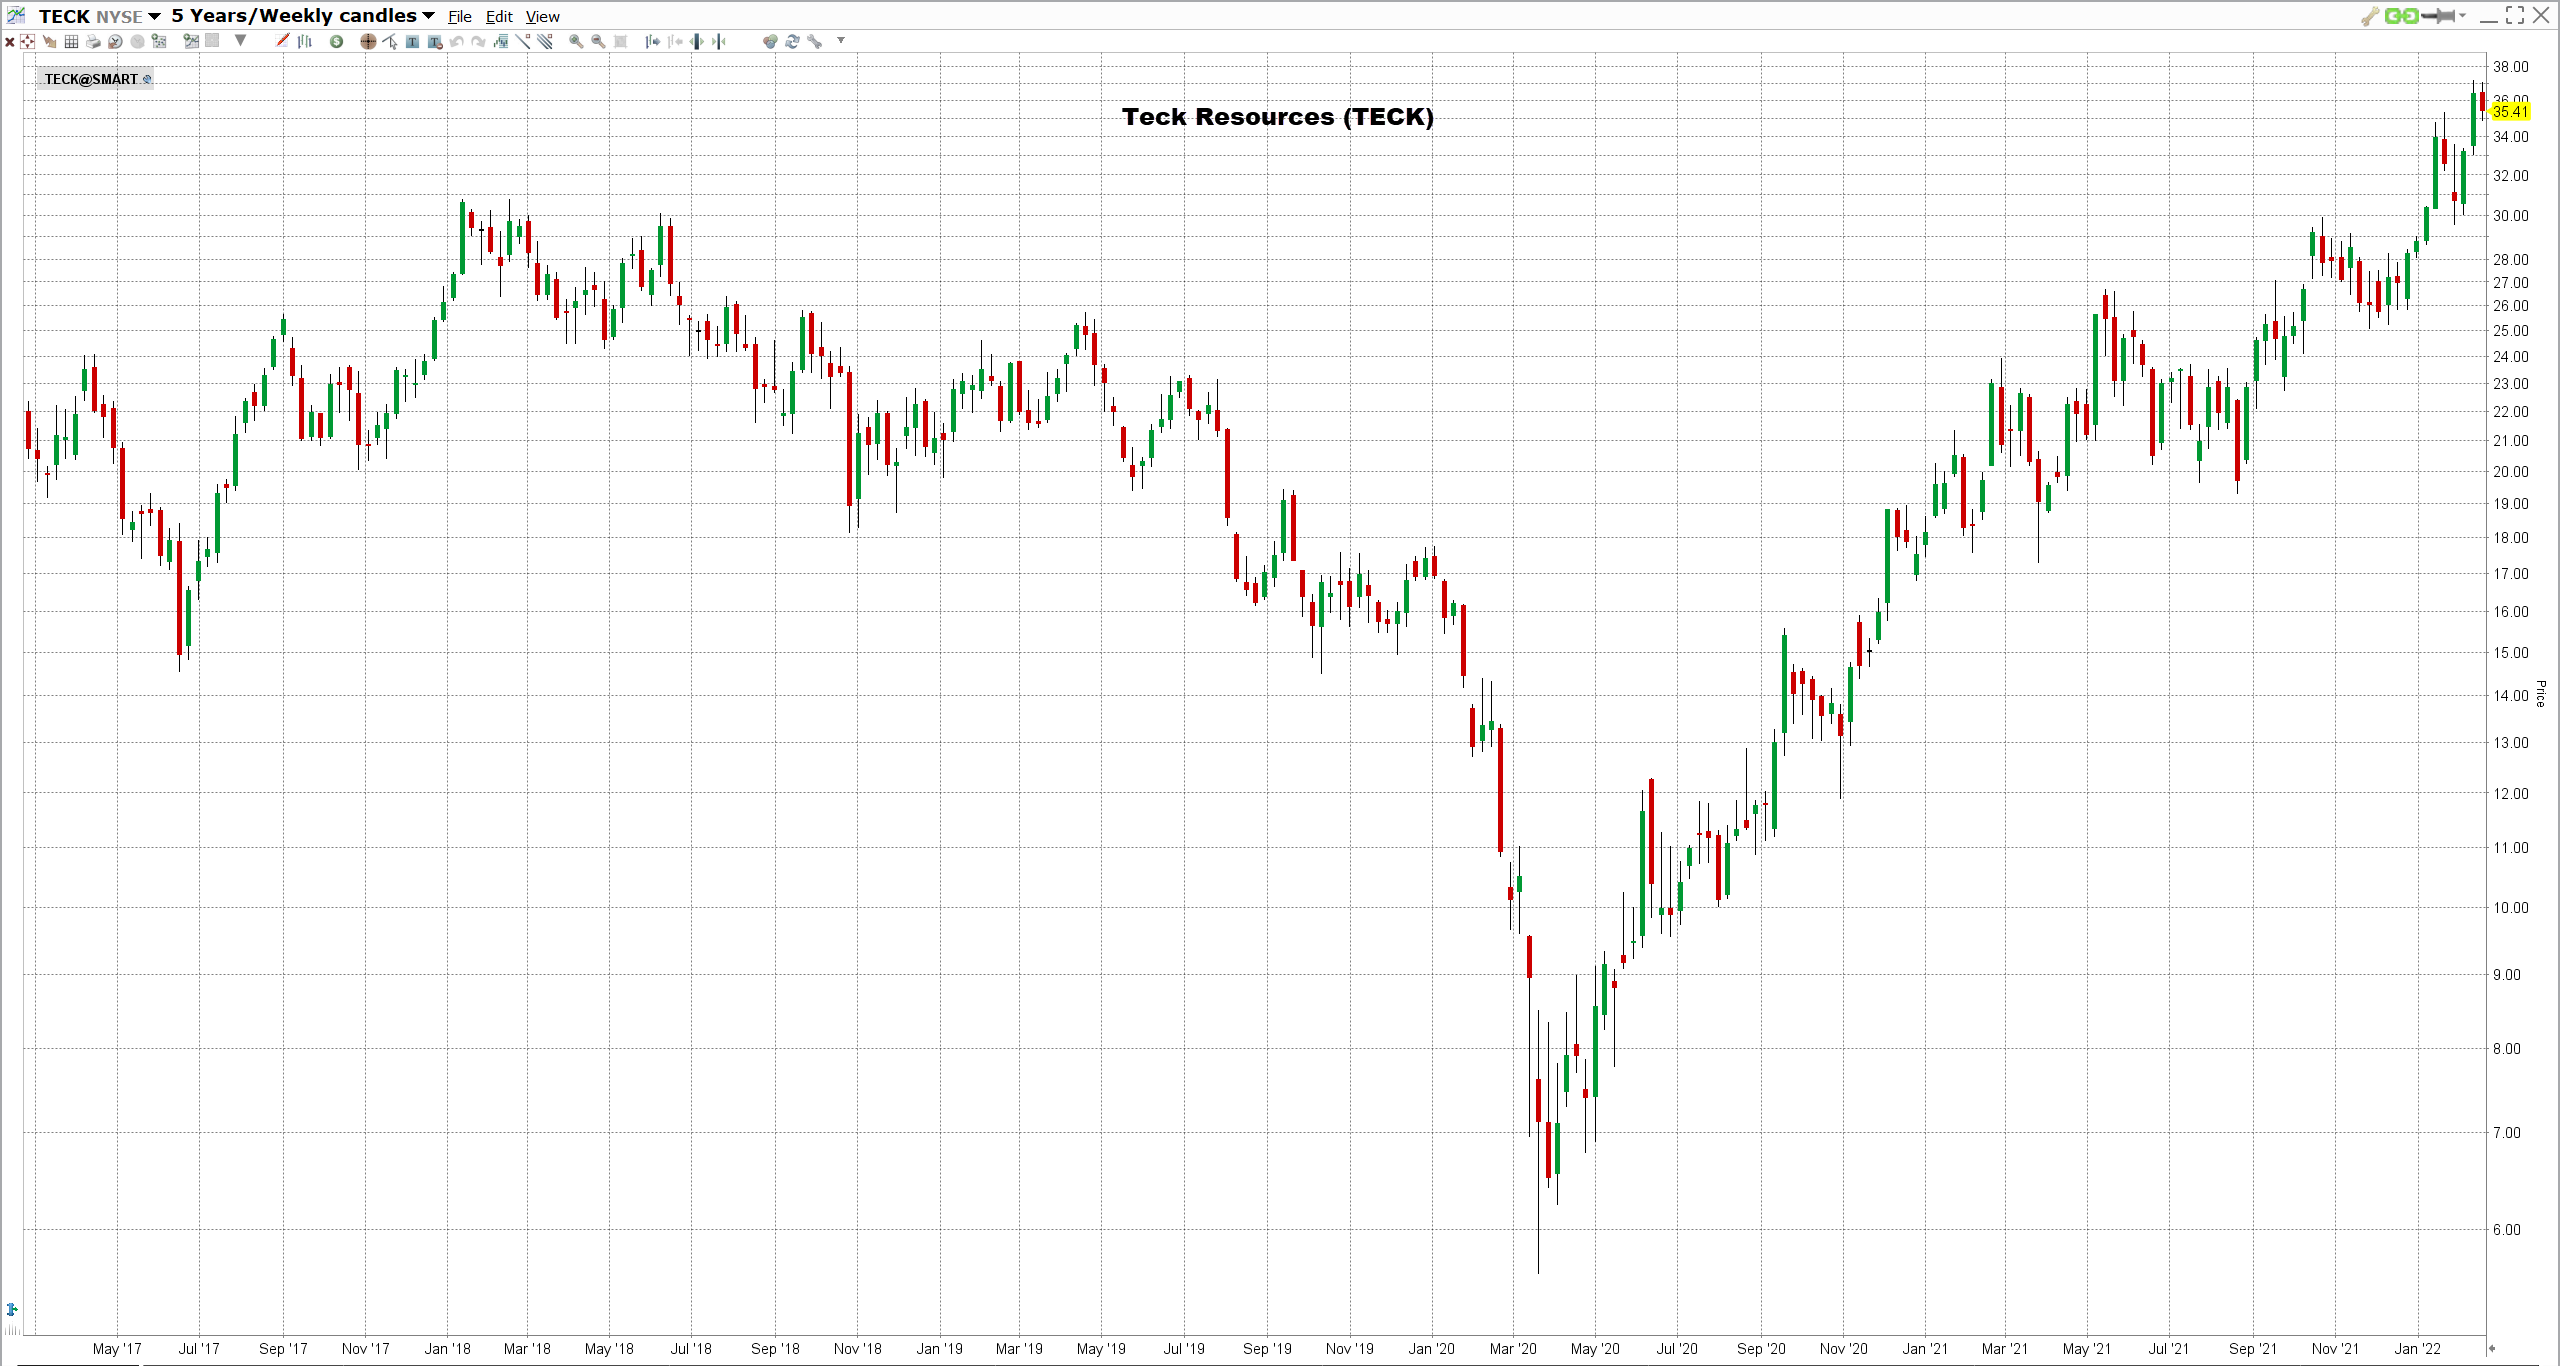This screenshot has width=2560, height=1366.
Task: Select the parallel lines channel tool
Action: (x=544, y=41)
